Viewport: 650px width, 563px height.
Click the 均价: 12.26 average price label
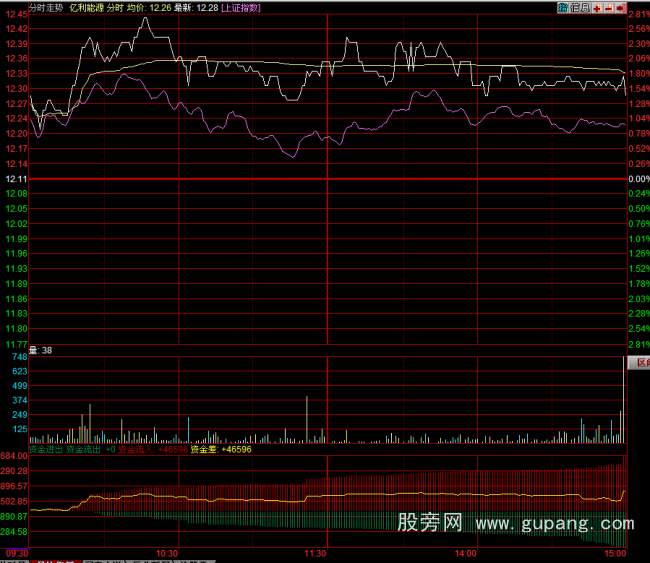pos(149,7)
